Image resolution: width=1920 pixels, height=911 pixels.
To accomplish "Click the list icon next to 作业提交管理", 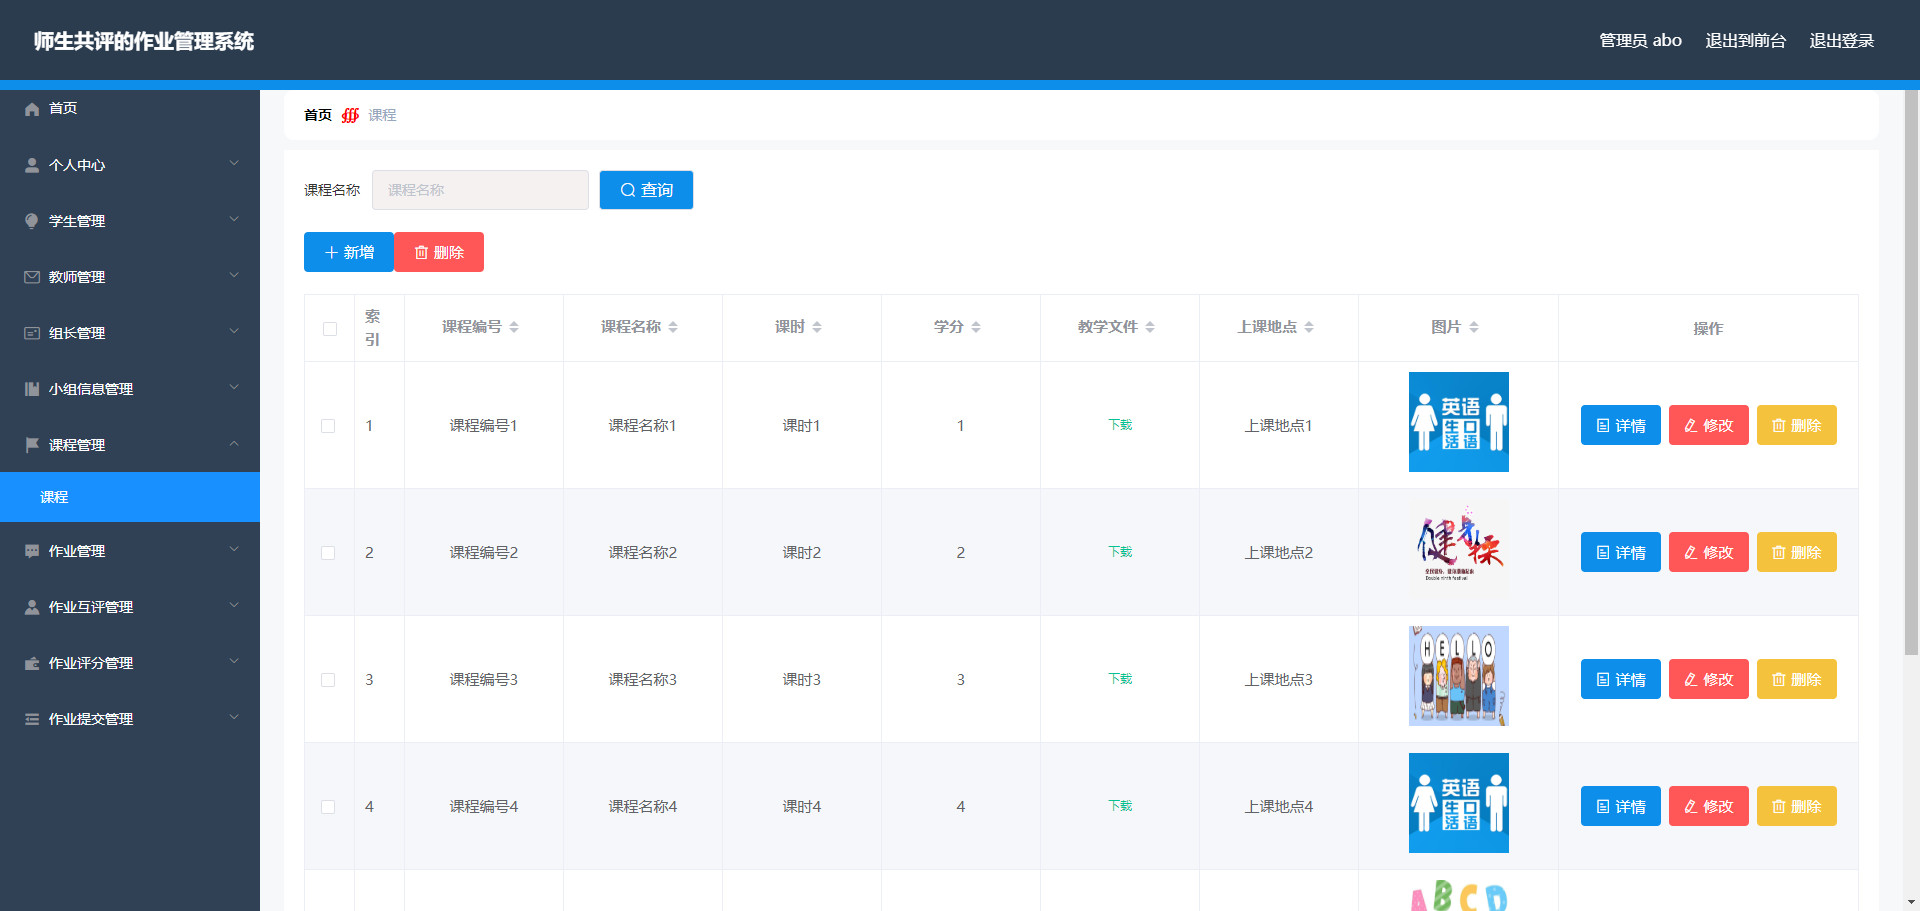I will coord(32,719).
